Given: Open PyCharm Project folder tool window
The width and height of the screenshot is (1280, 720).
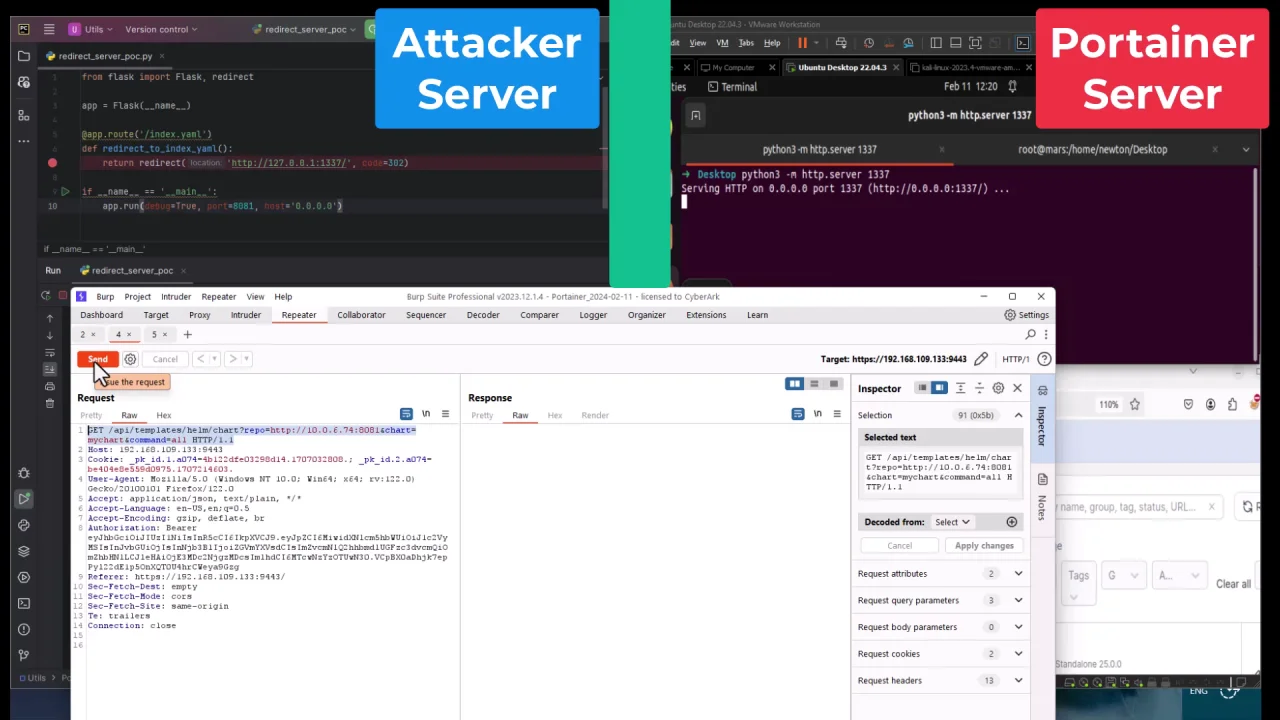Looking at the screenshot, I should point(24,56).
